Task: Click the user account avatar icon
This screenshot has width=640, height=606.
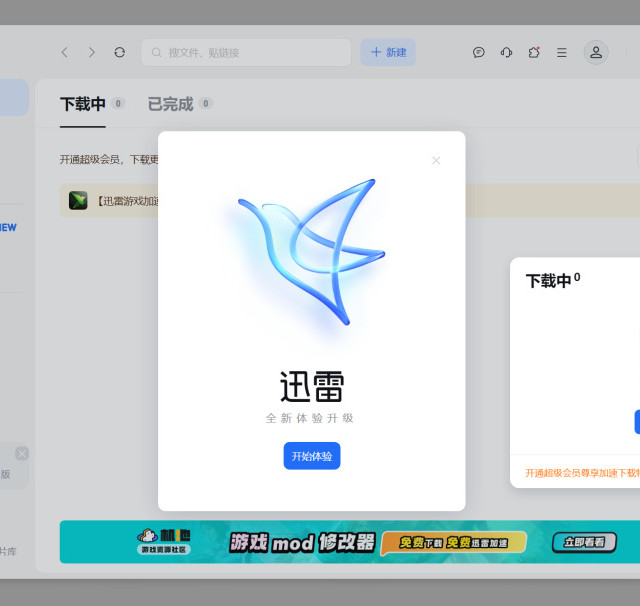Action: (596, 52)
